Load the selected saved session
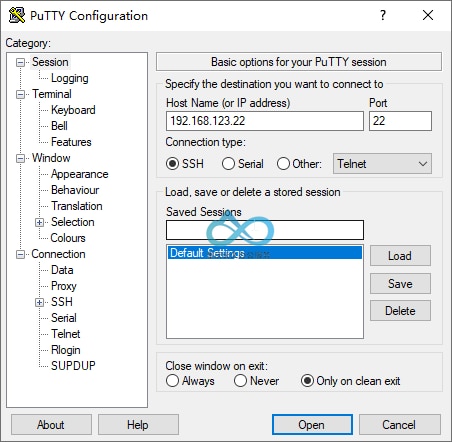This screenshot has height=442, width=452. (400, 256)
